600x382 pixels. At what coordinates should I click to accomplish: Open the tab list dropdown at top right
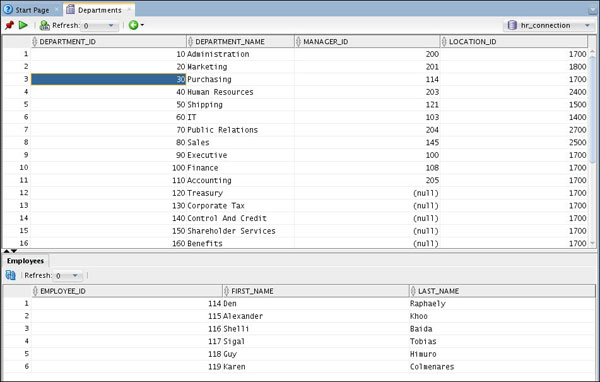(592, 11)
